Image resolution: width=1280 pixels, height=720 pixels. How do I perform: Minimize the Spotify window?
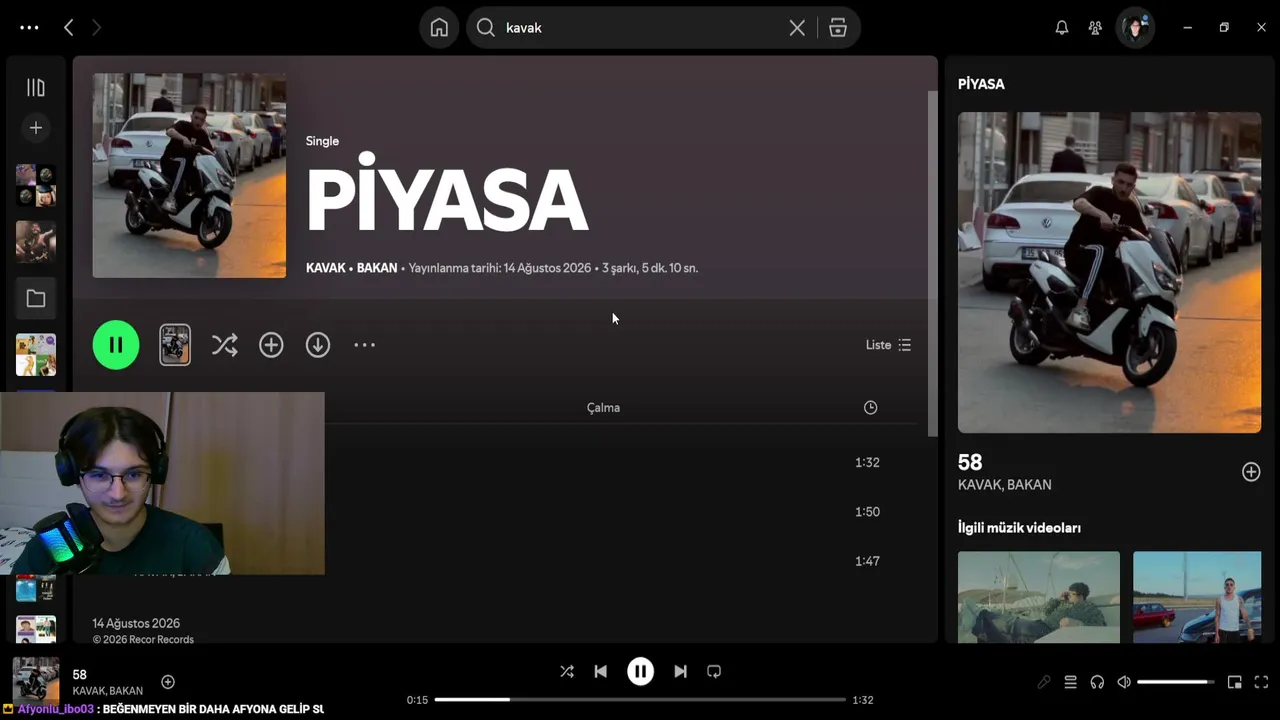1187,28
